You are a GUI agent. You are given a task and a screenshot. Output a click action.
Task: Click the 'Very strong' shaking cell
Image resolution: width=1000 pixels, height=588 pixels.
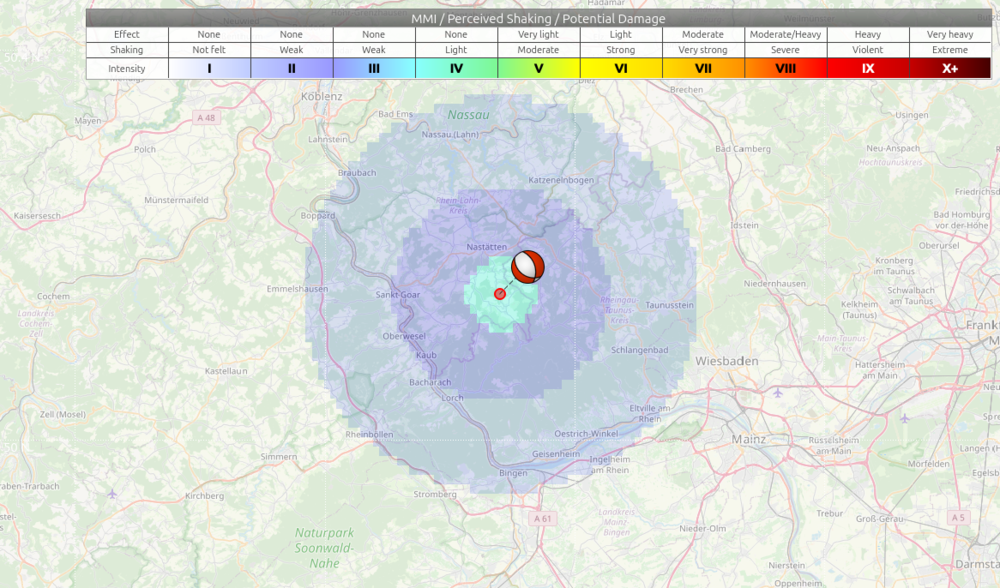[703, 50]
